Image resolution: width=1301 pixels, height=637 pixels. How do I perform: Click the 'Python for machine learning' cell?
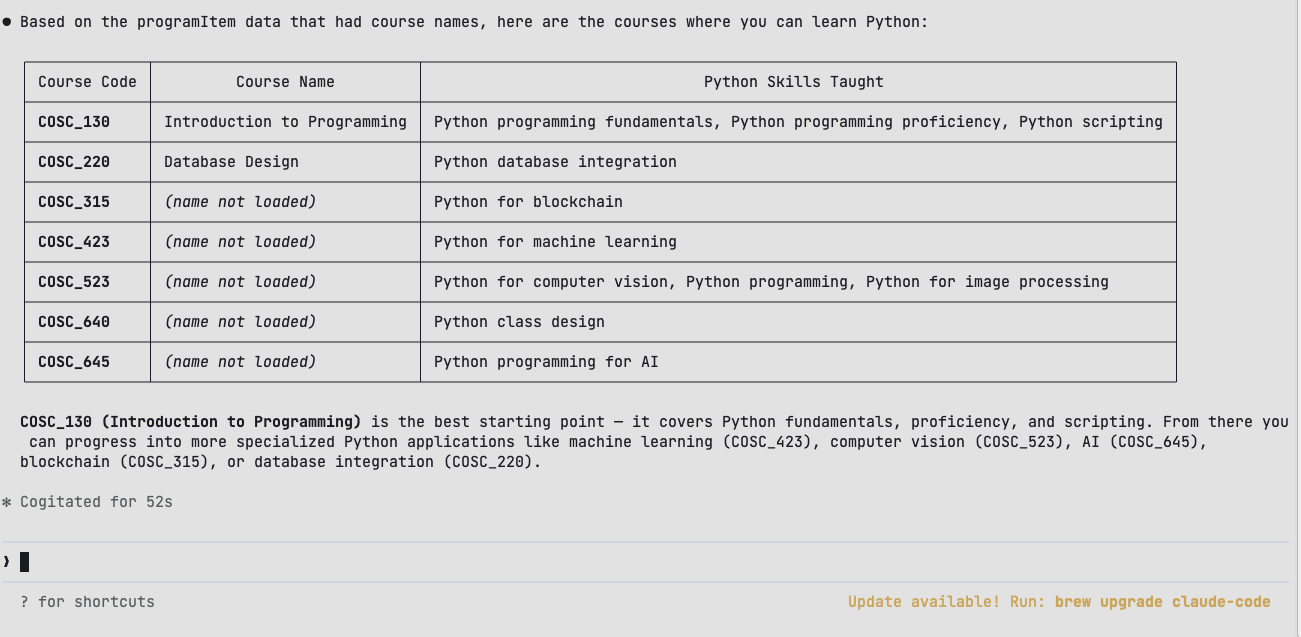point(555,242)
